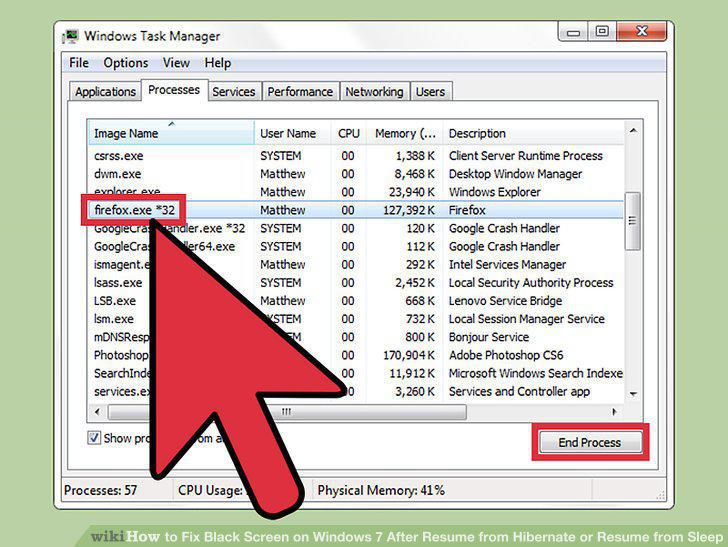
Task: Open the File menu
Action: click(78, 63)
